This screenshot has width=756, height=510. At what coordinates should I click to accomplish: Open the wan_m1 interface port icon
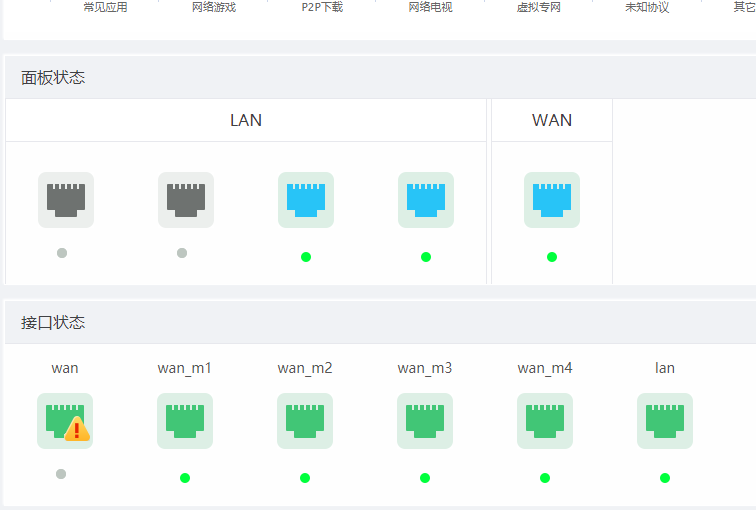tap(185, 421)
